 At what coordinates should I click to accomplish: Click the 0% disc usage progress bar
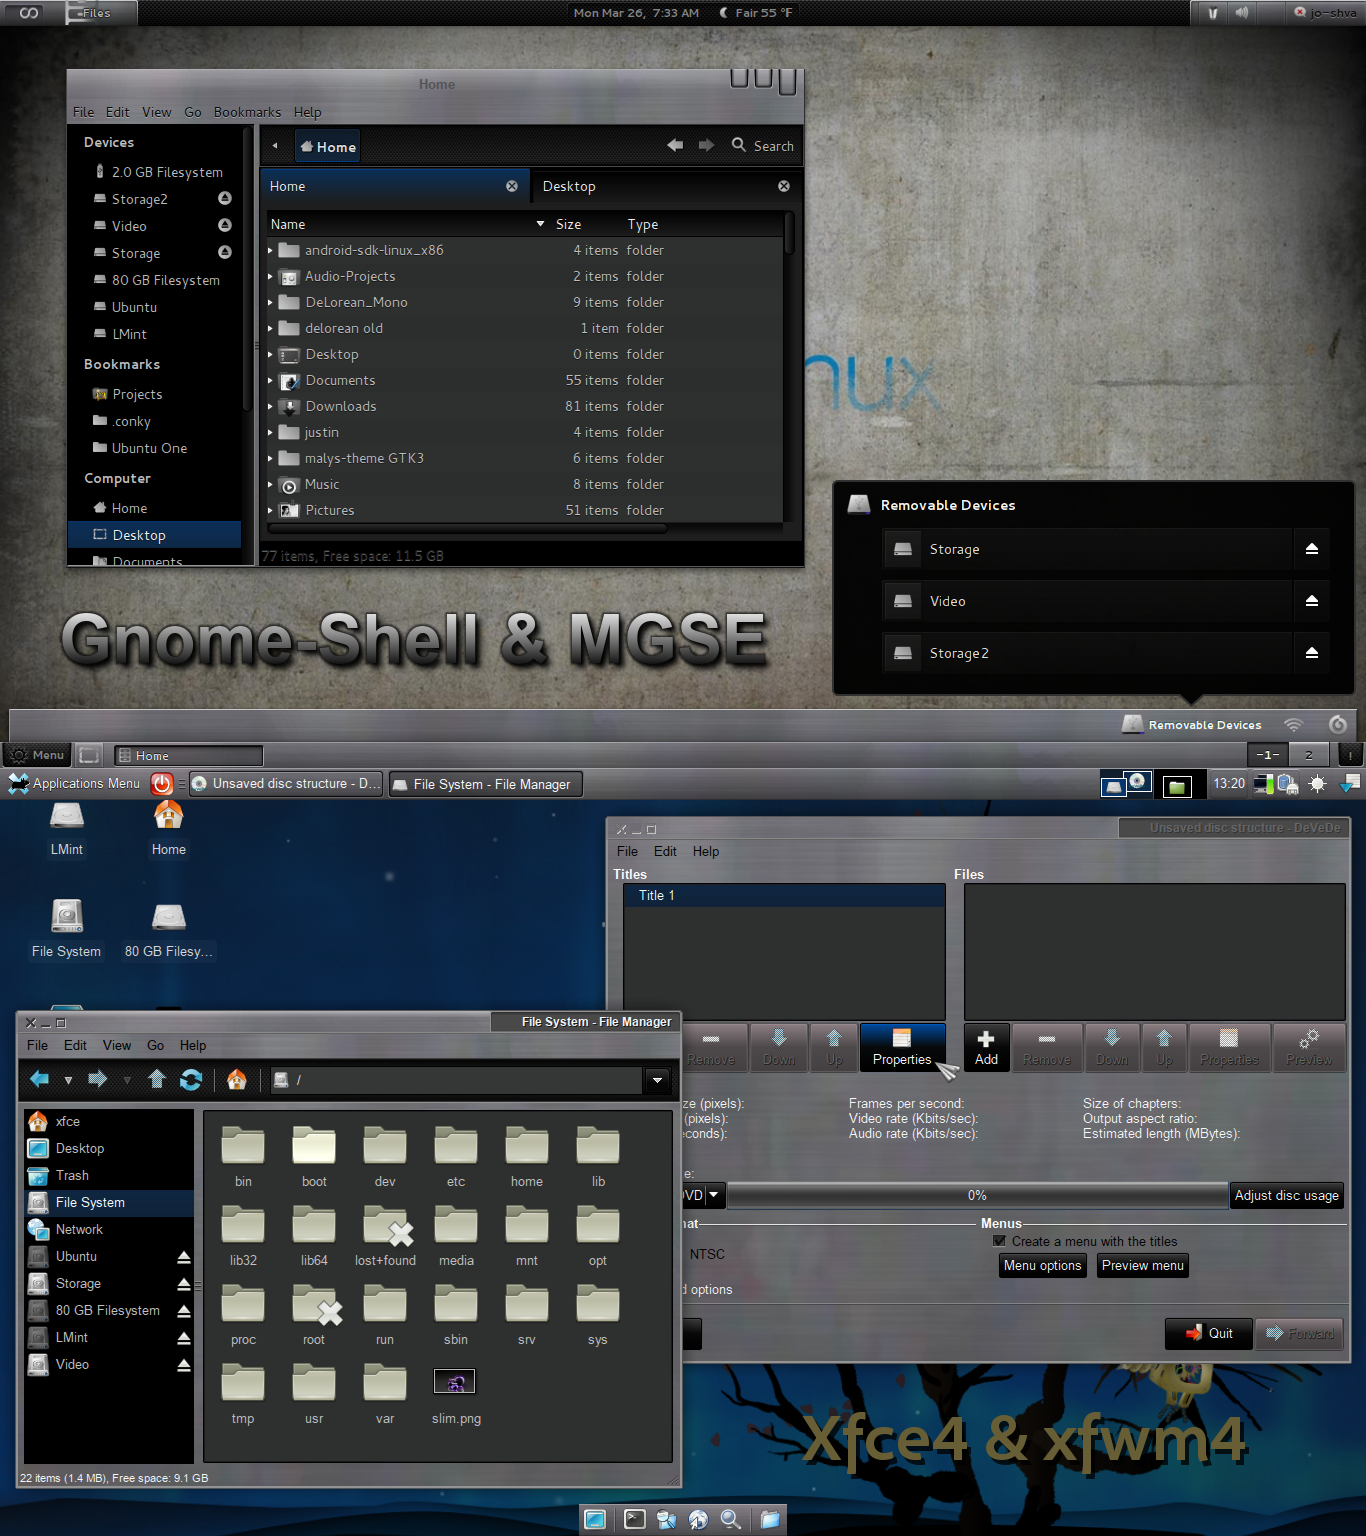pos(977,1195)
